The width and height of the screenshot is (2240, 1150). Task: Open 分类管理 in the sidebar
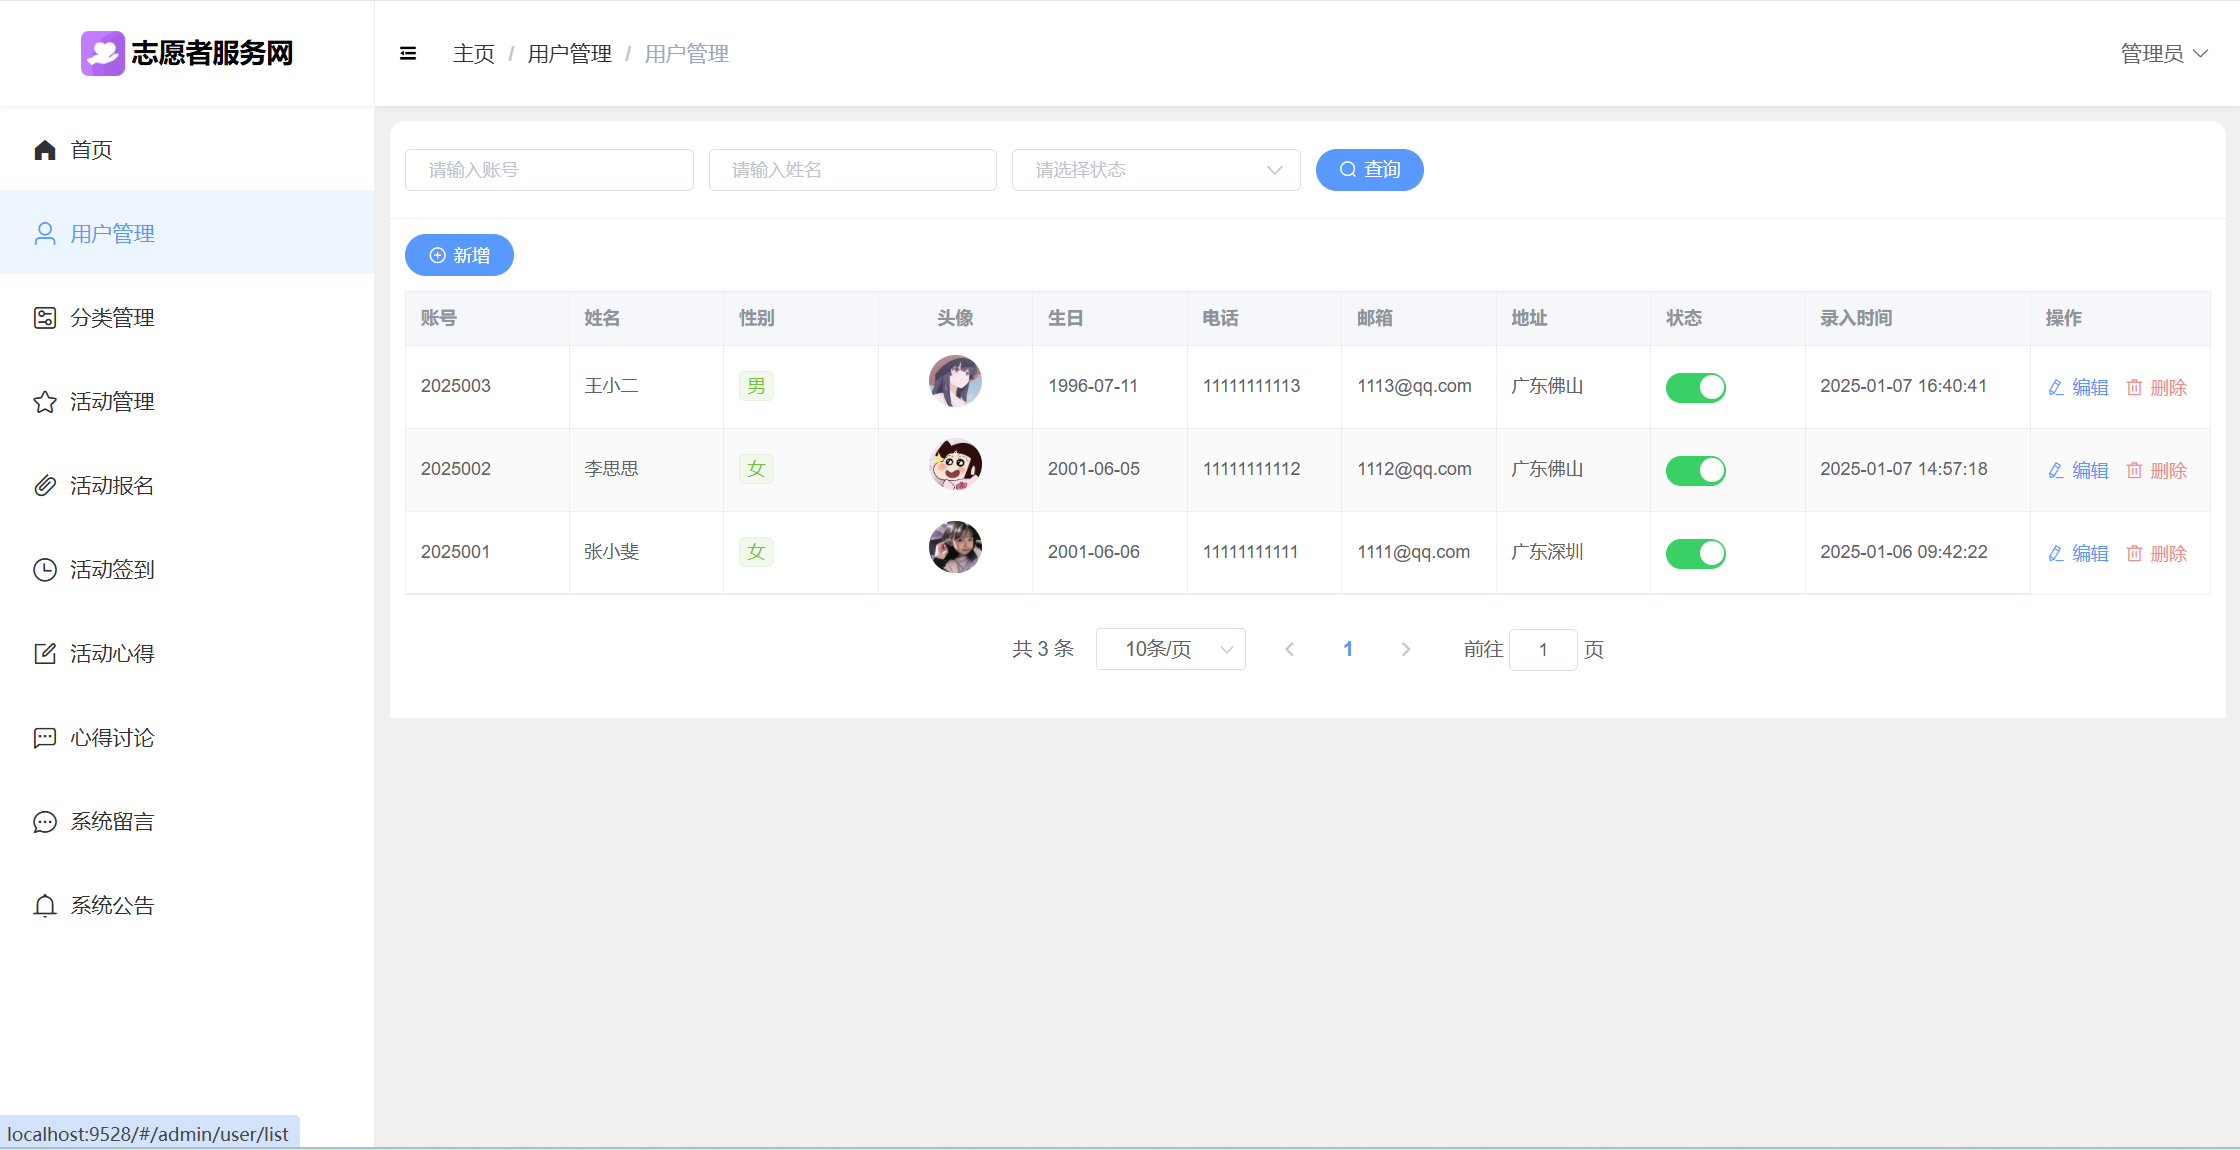click(x=112, y=318)
